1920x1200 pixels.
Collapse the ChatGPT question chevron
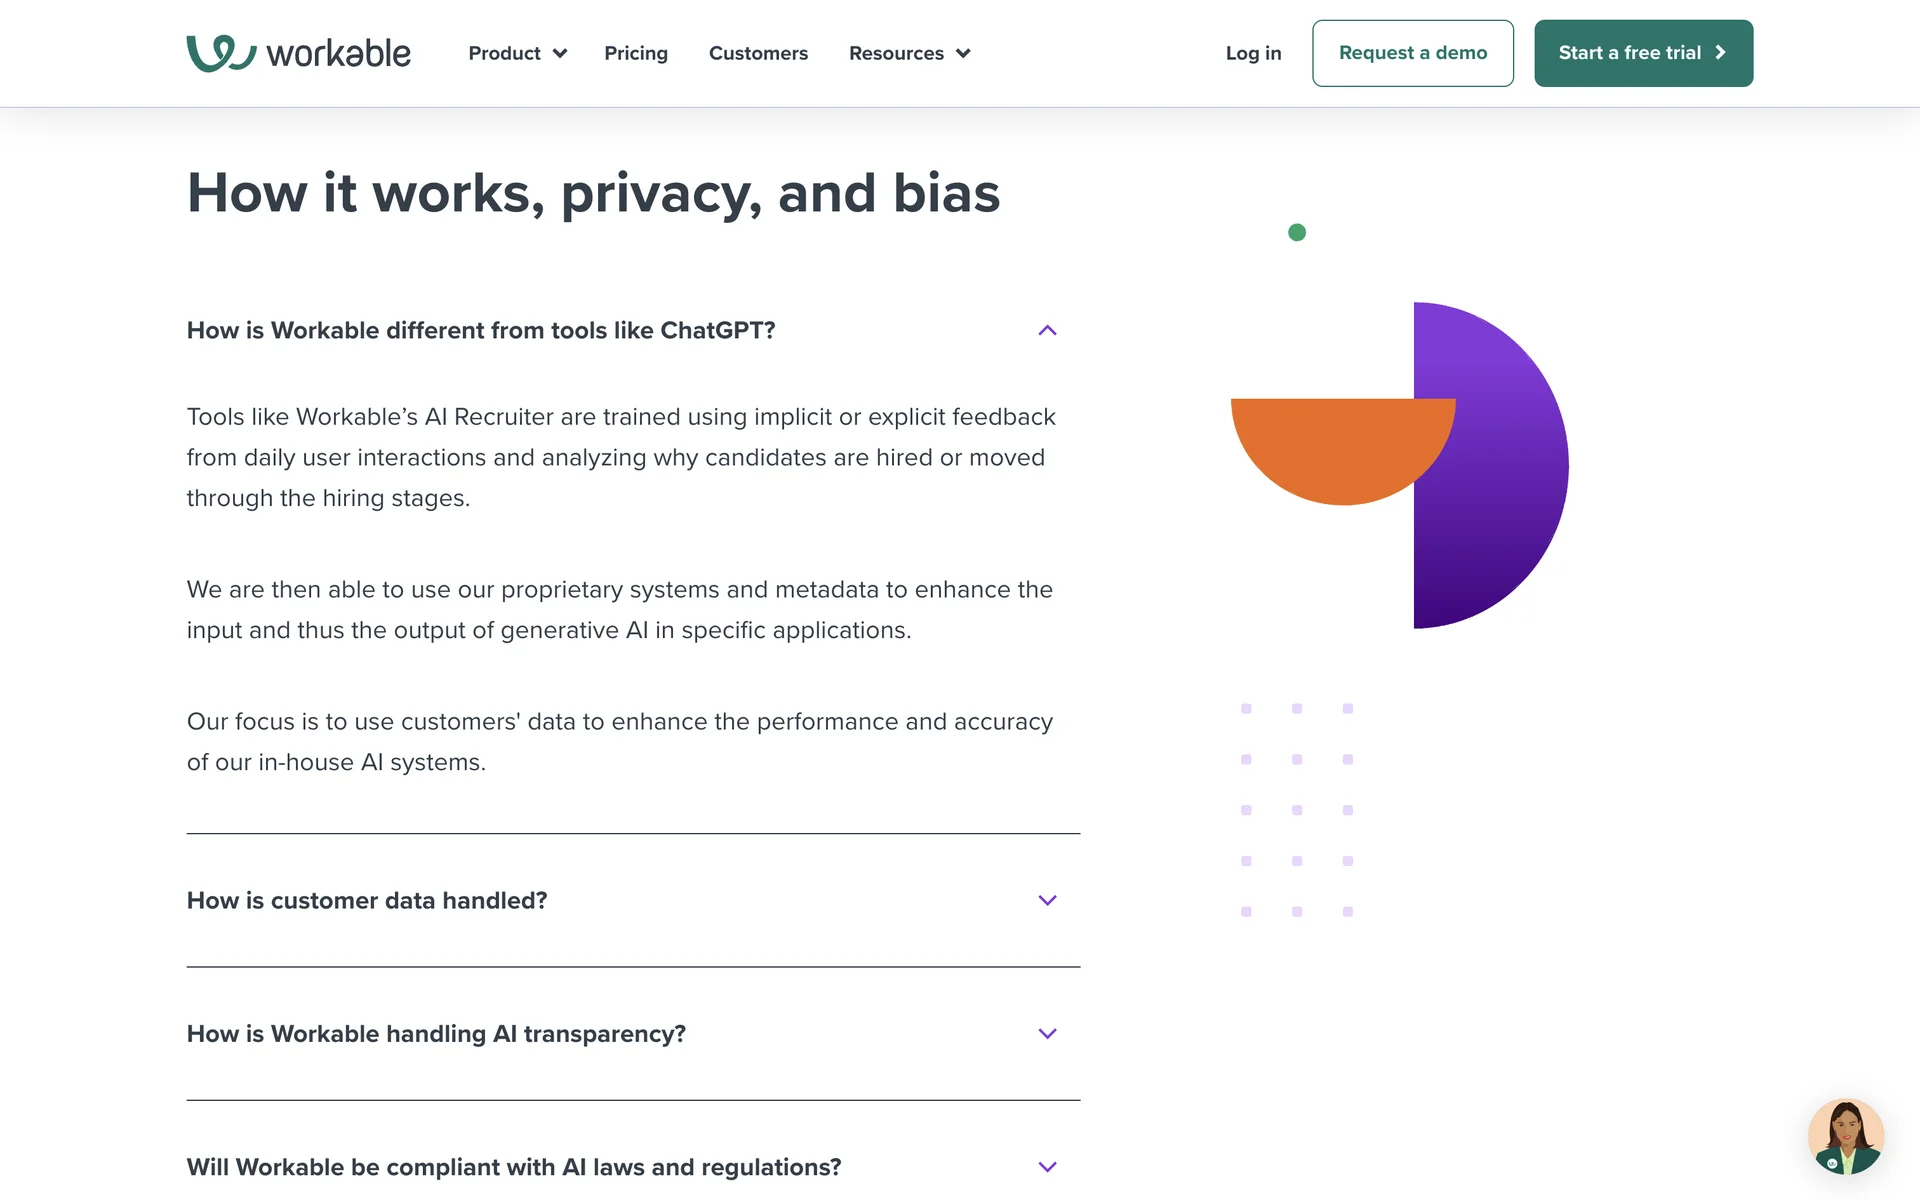click(x=1047, y=331)
